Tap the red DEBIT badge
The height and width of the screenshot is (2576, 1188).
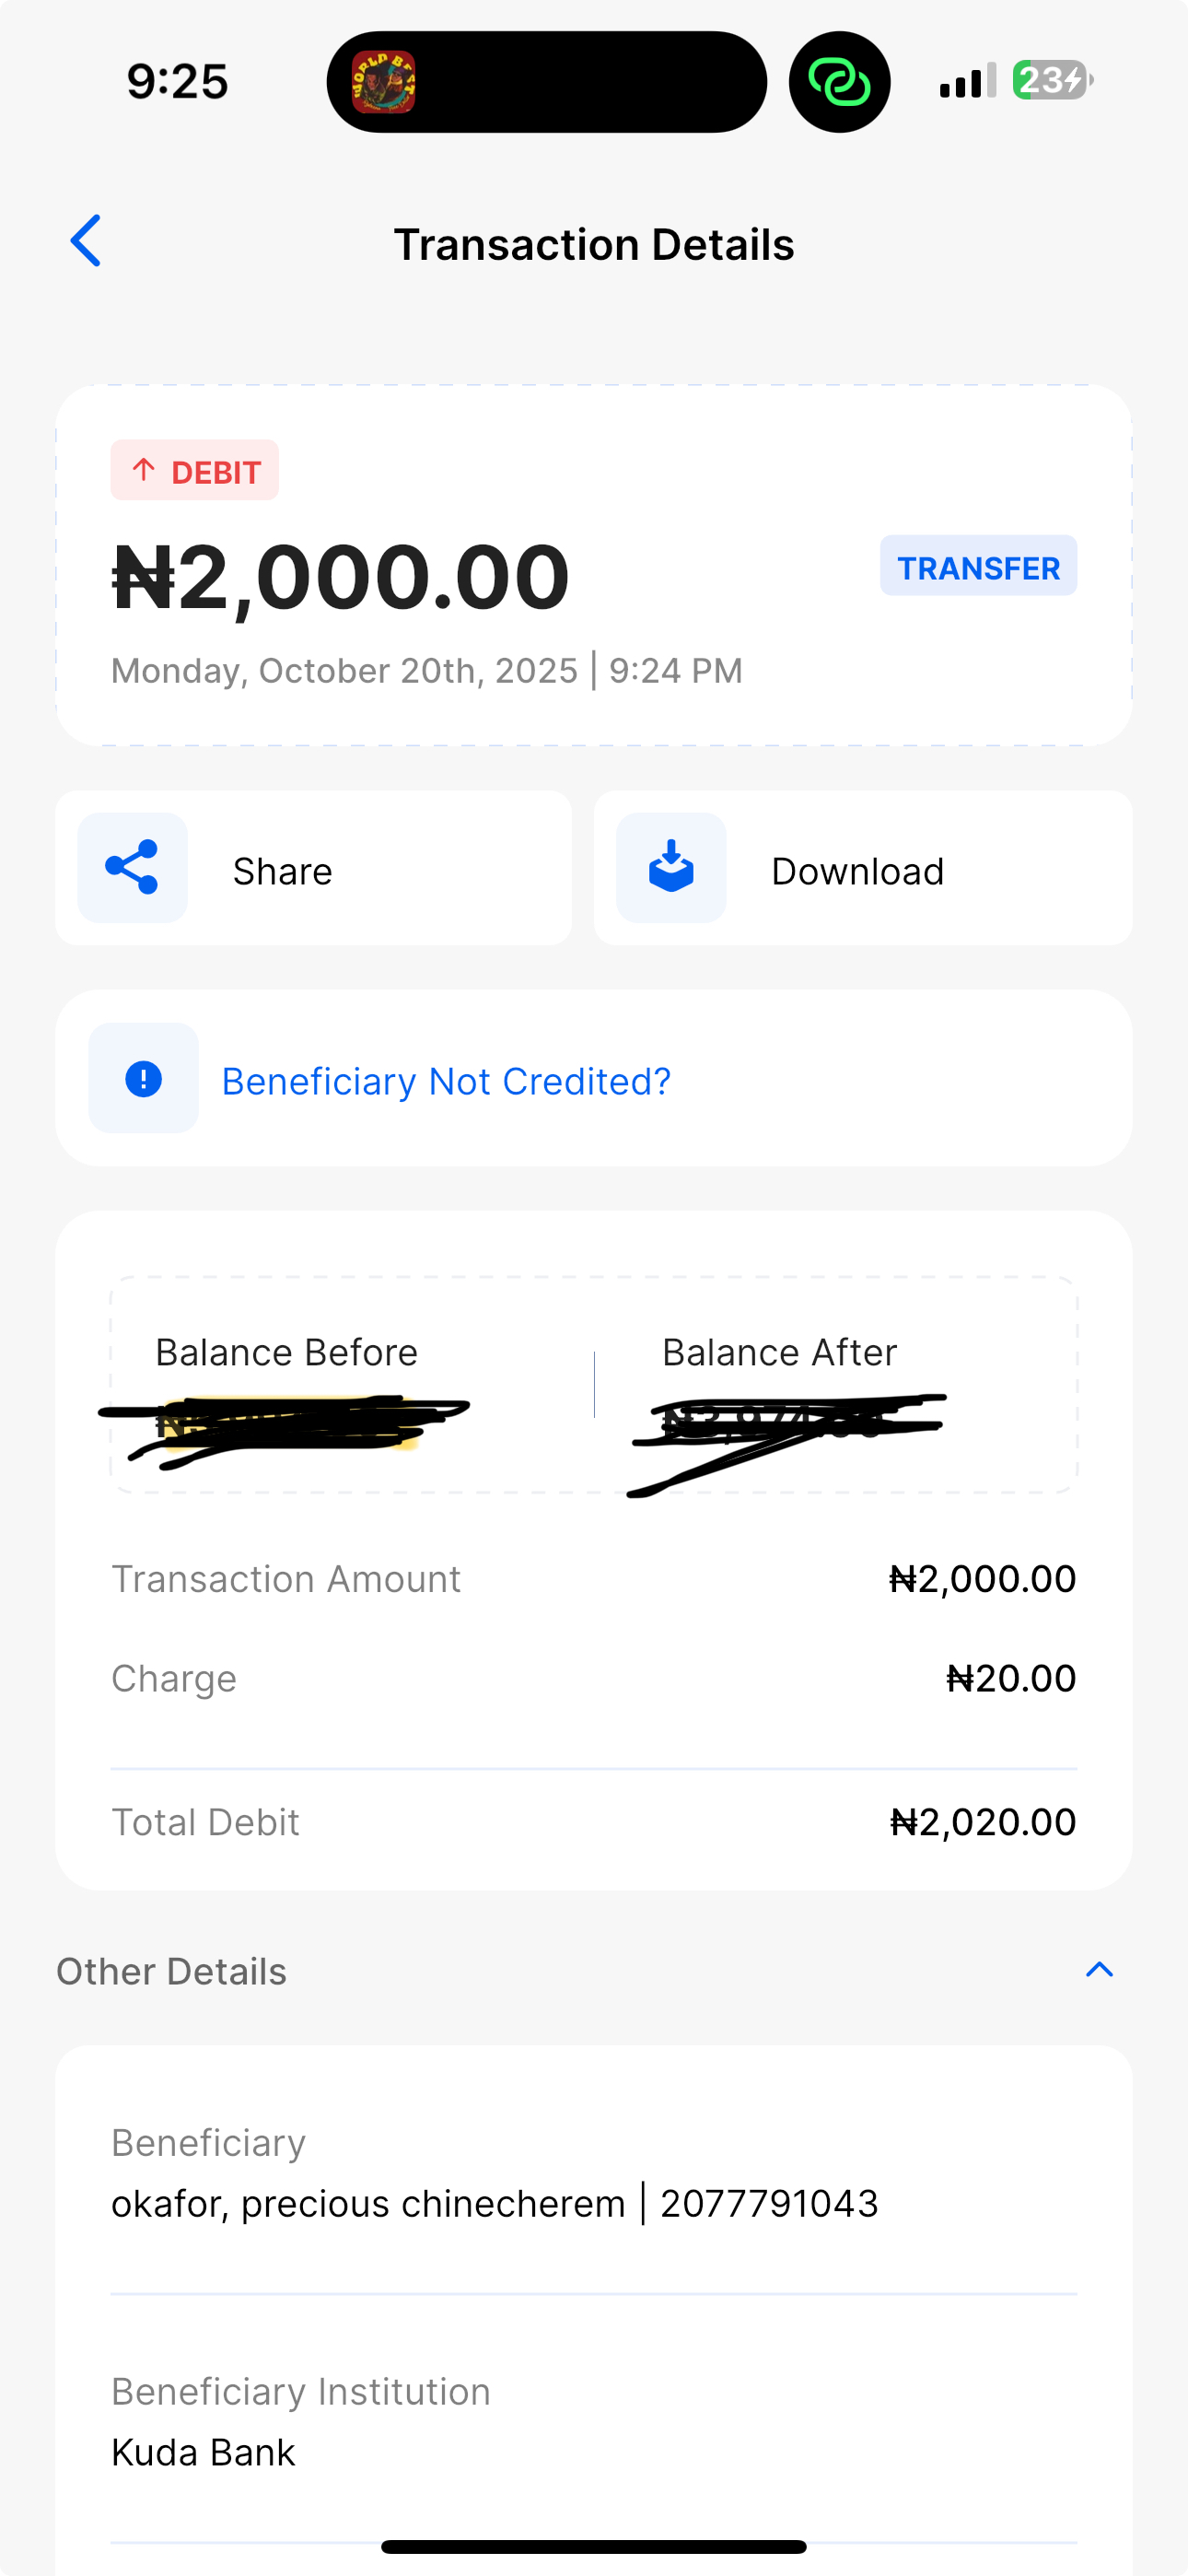[x=195, y=471]
